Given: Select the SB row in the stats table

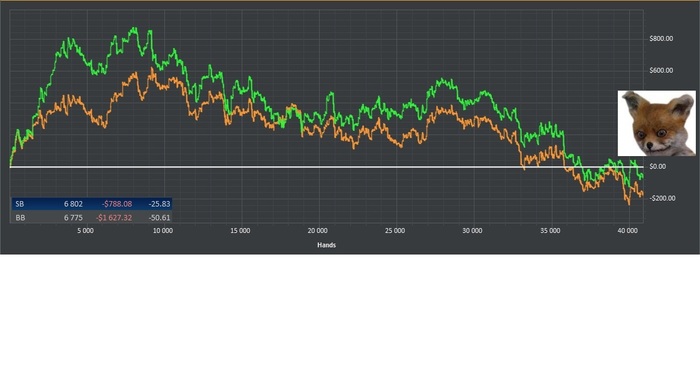Looking at the screenshot, I should (x=92, y=204).
